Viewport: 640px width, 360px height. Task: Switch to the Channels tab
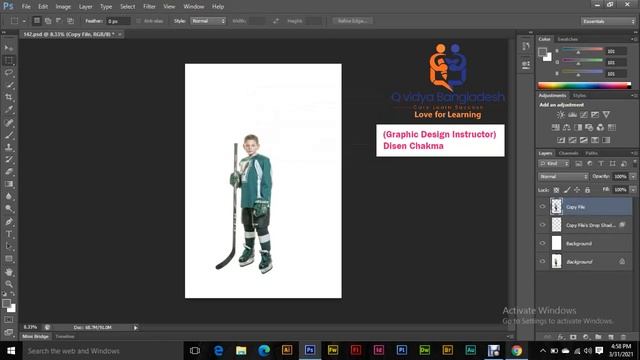[568, 153]
